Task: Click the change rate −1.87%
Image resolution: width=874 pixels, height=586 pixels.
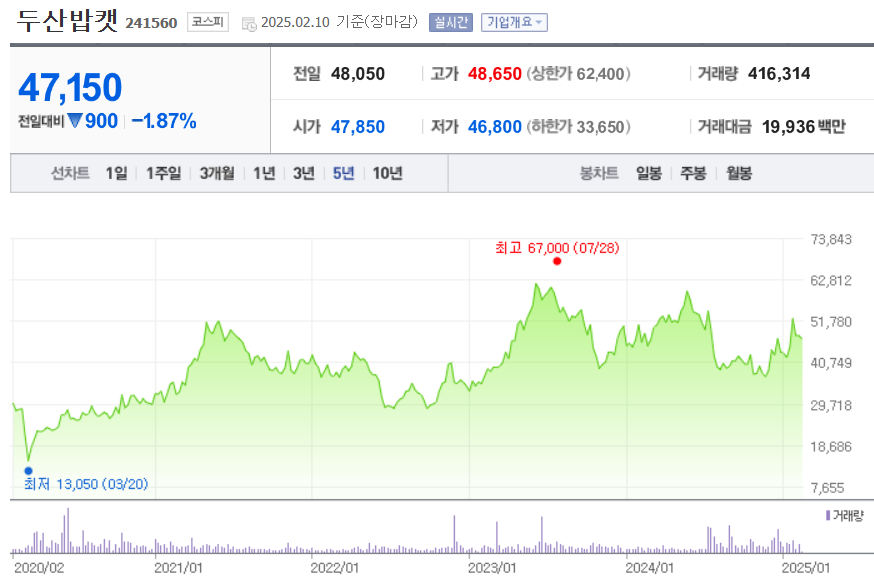Action: tap(164, 121)
